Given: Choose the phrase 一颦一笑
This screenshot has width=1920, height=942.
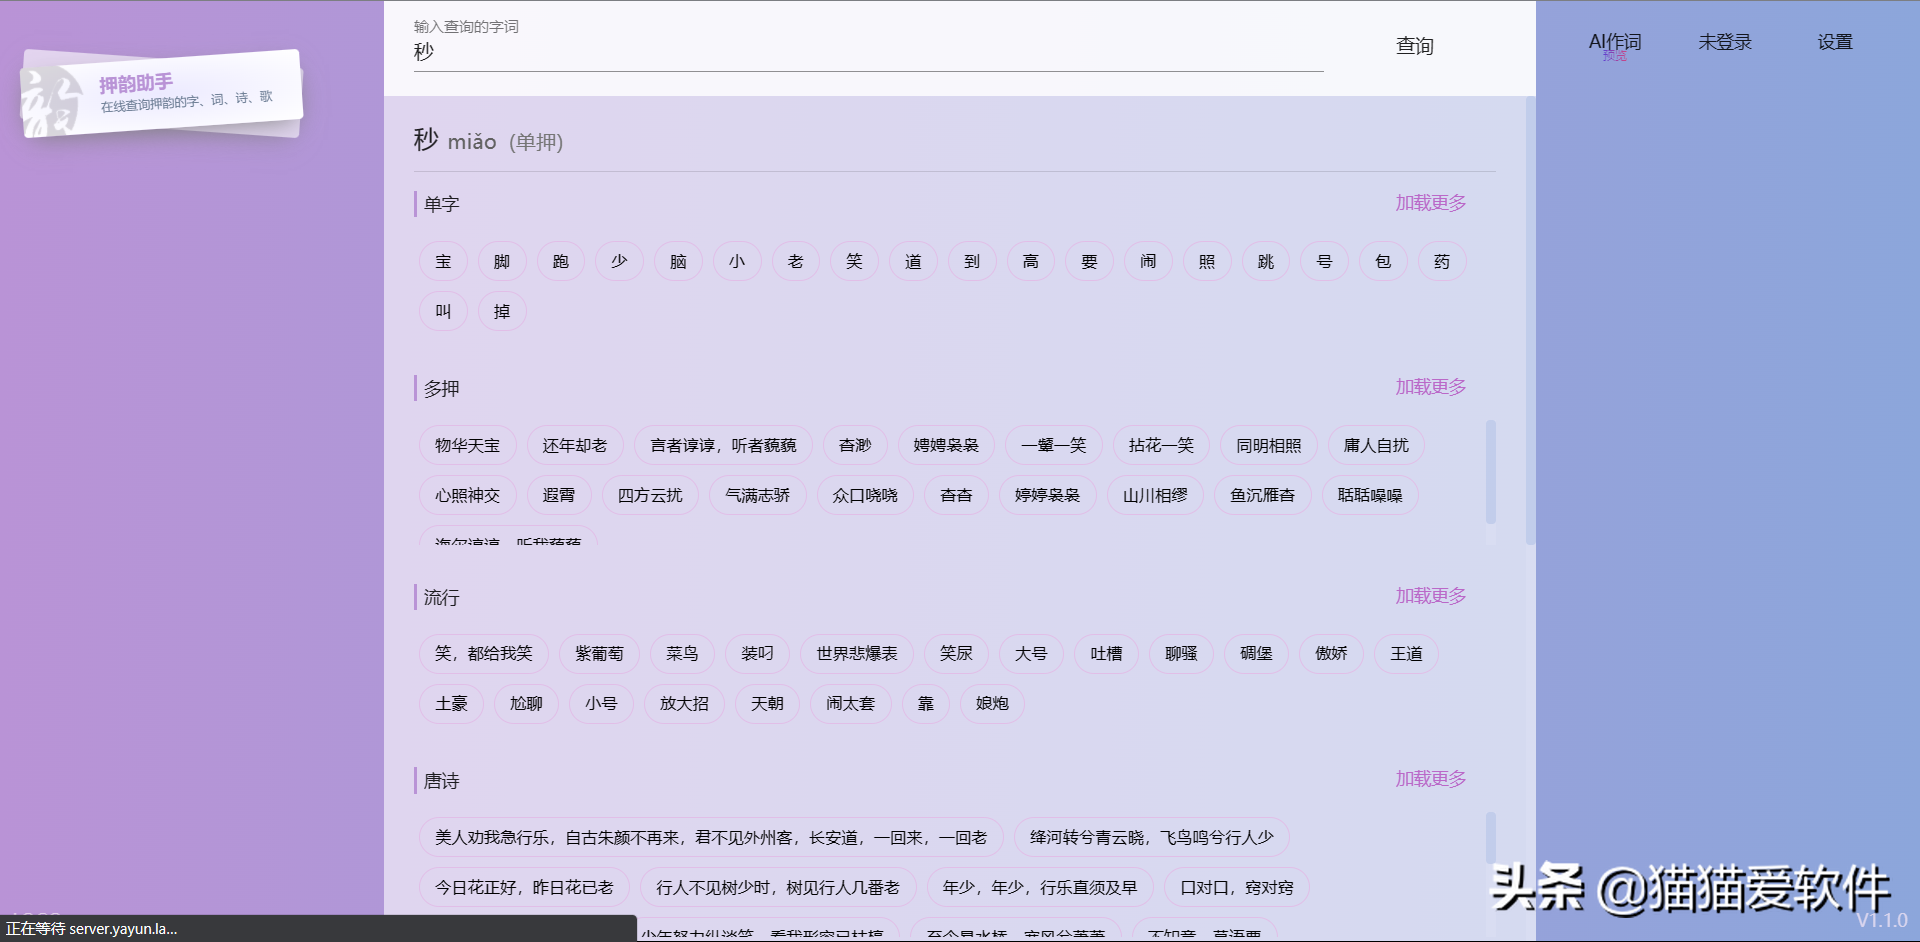Looking at the screenshot, I should (1053, 446).
